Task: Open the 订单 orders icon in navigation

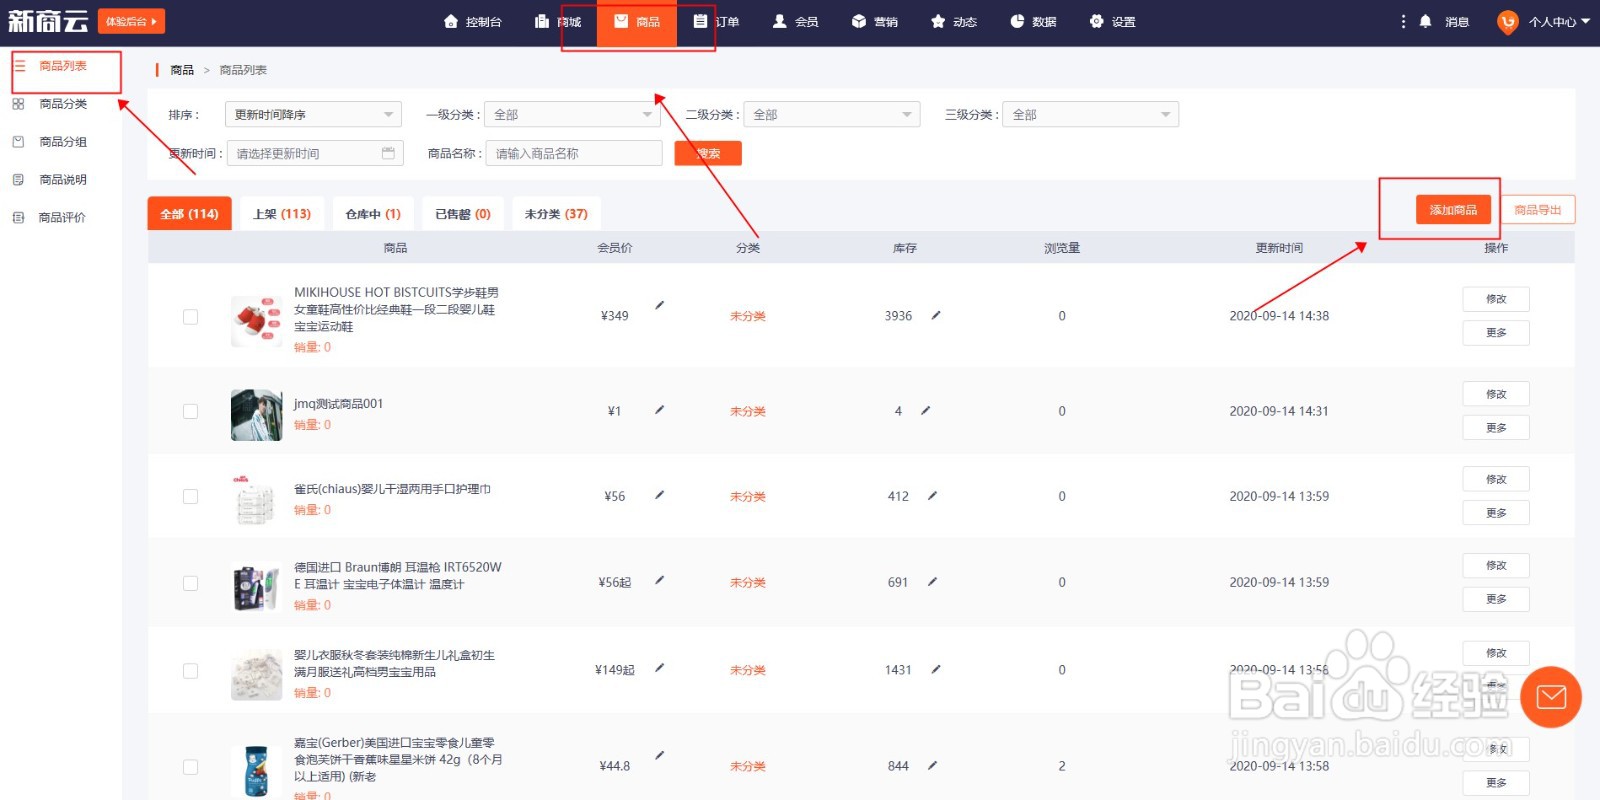Action: [700, 21]
